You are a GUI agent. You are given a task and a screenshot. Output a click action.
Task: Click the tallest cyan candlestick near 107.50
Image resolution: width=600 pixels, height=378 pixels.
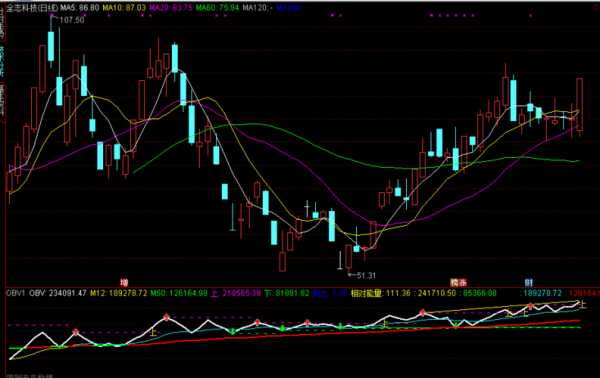tap(51, 46)
